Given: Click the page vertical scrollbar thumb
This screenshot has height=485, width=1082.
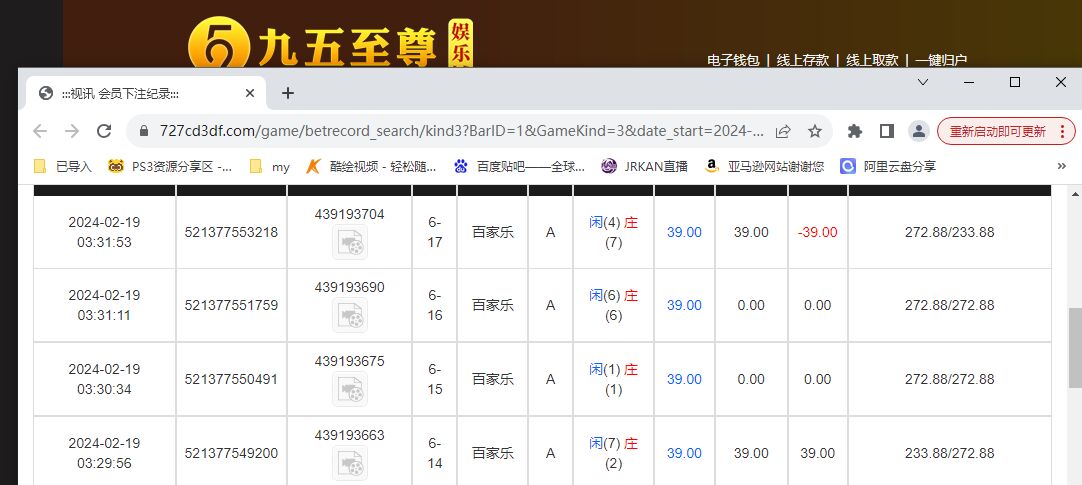Looking at the screenshot, I should pyautogui.click(x=1074, y=347).
